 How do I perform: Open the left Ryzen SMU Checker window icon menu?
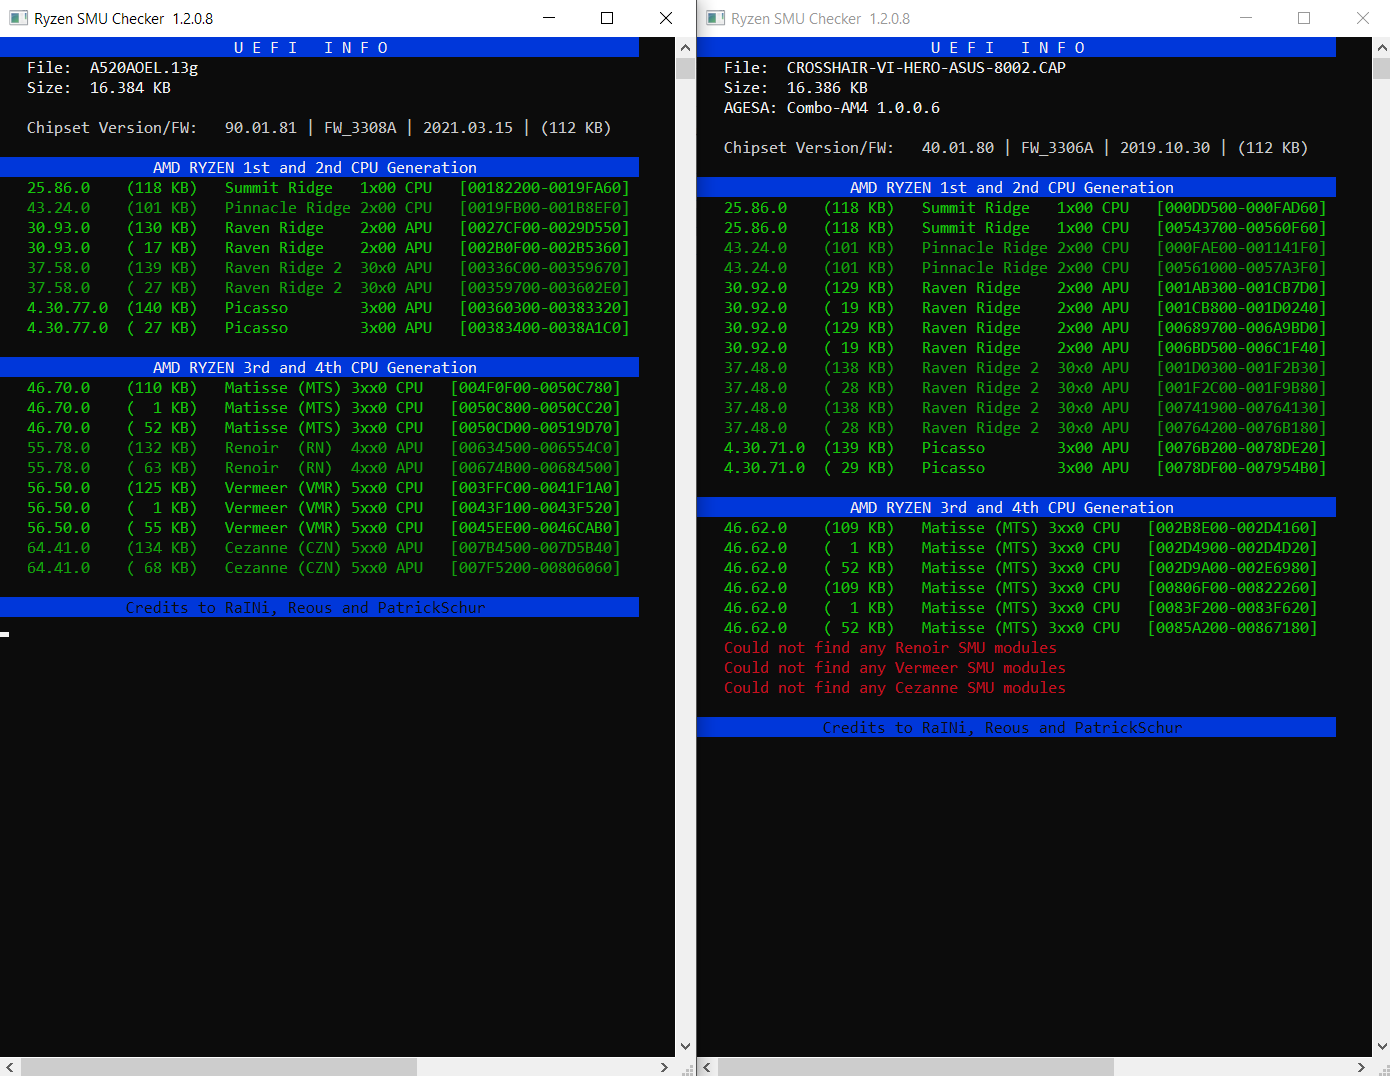tap(18, 18)
